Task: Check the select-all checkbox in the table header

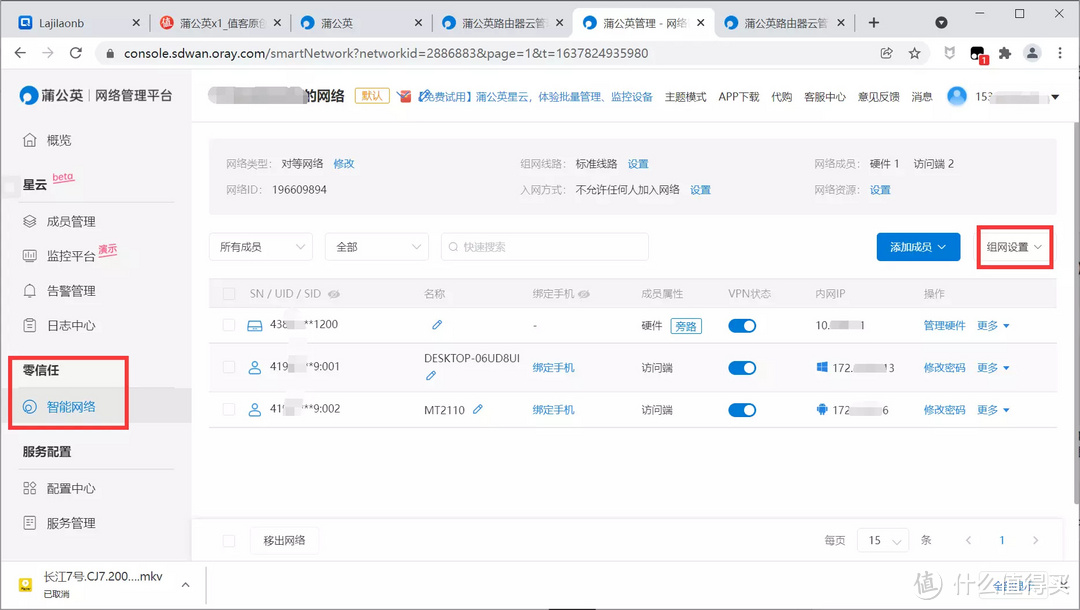Action: [x=228, y=294]
